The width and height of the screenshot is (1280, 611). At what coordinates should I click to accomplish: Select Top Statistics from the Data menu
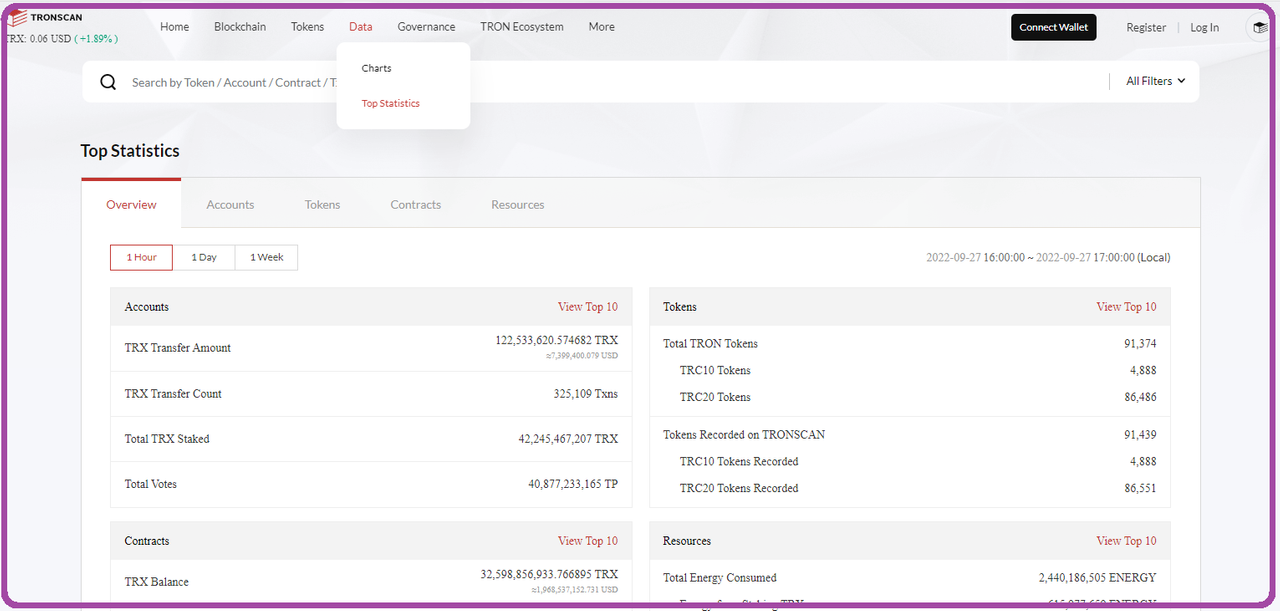click(390, 103)
